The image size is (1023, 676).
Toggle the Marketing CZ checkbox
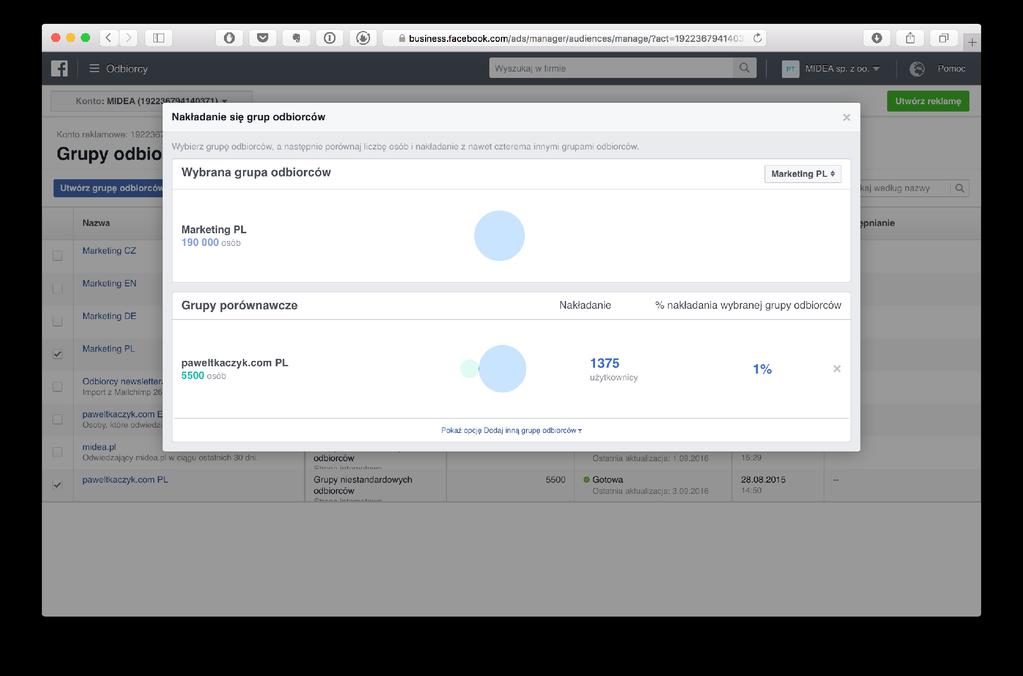pos(57,256)
